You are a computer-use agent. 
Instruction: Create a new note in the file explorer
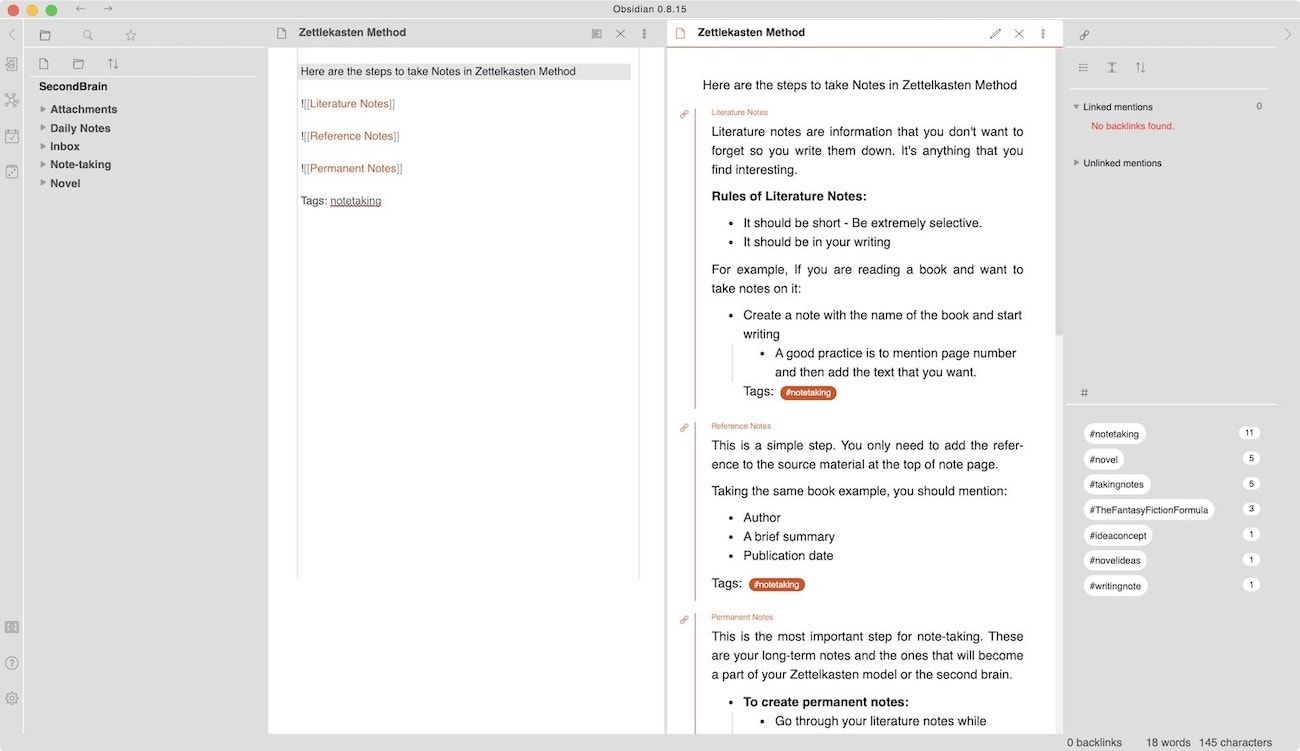click(x=44, y=64)
